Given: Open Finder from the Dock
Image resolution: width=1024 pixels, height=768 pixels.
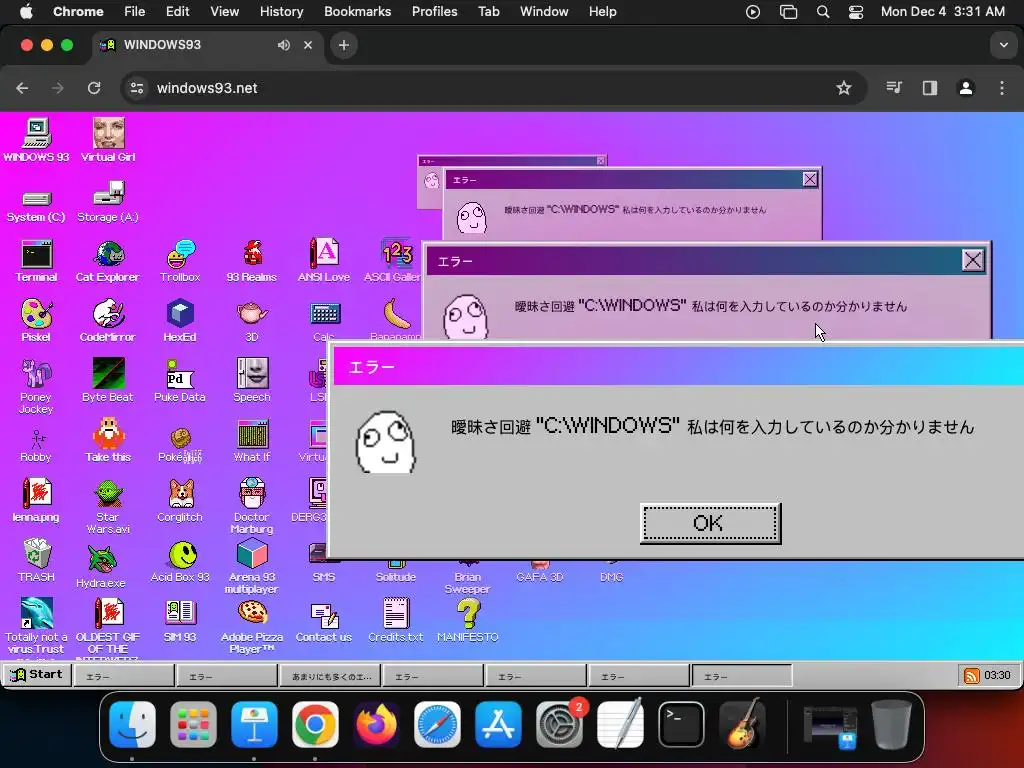Looking at the screenshot, I should pyautogui.click(x=133, y=724).
